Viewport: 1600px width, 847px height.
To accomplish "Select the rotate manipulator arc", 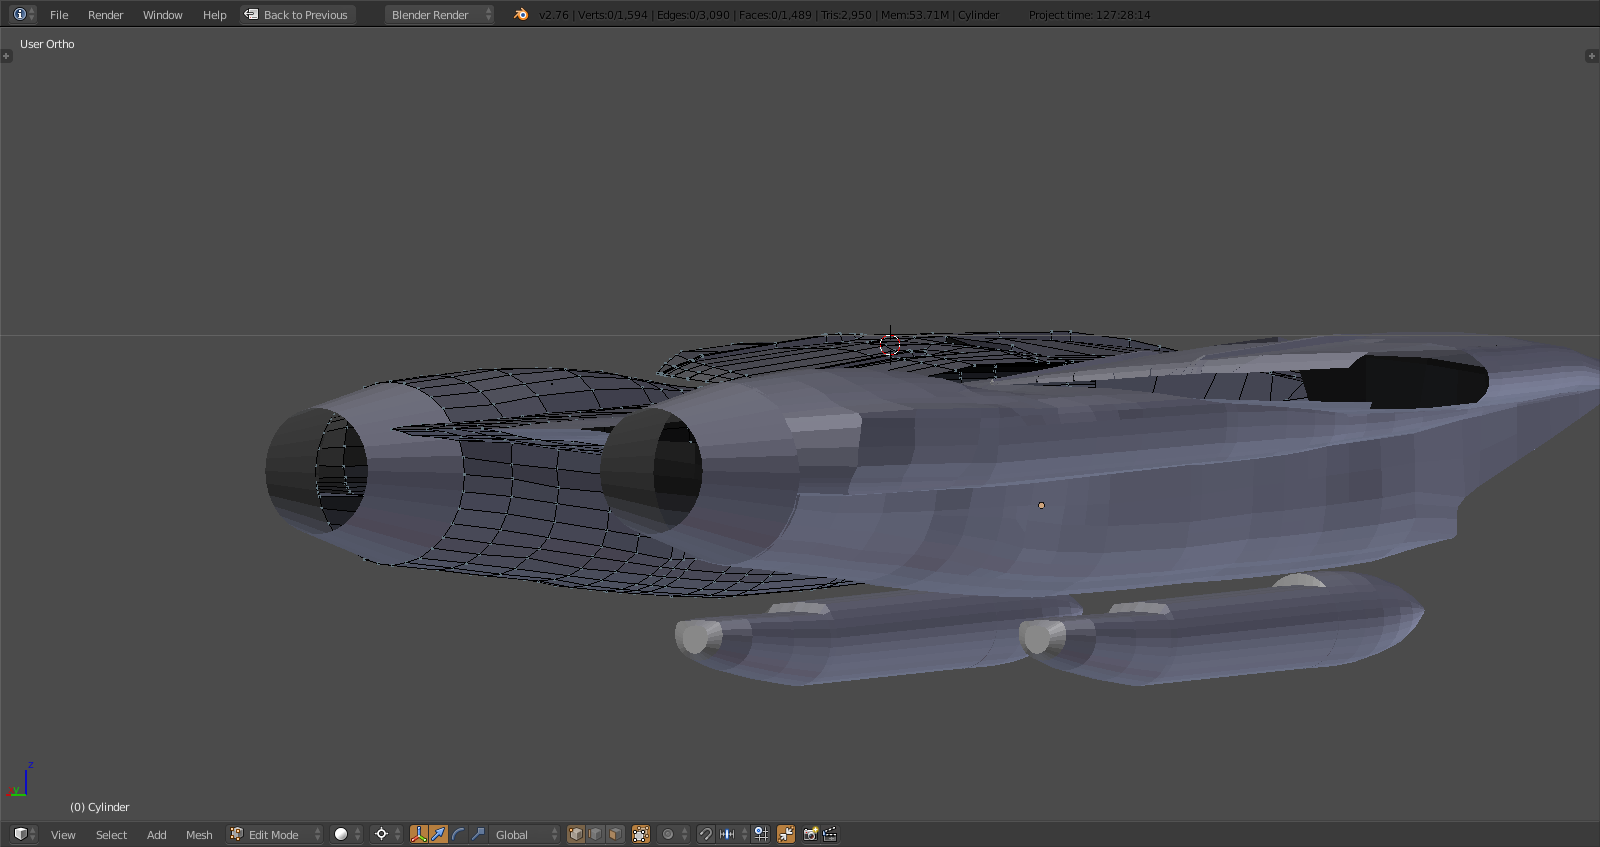I will [458, 834].
